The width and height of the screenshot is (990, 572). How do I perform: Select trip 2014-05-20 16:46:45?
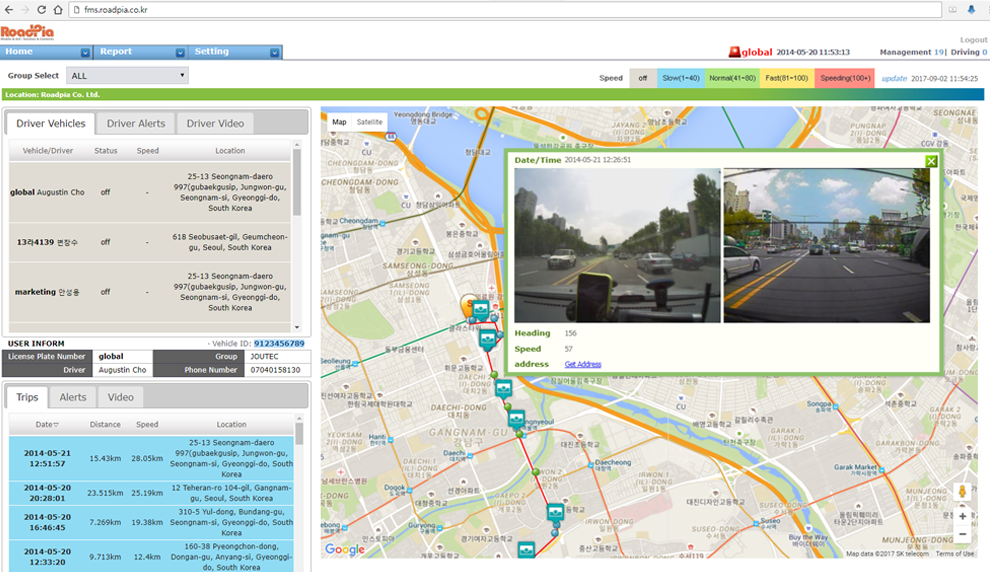(151, 522)
